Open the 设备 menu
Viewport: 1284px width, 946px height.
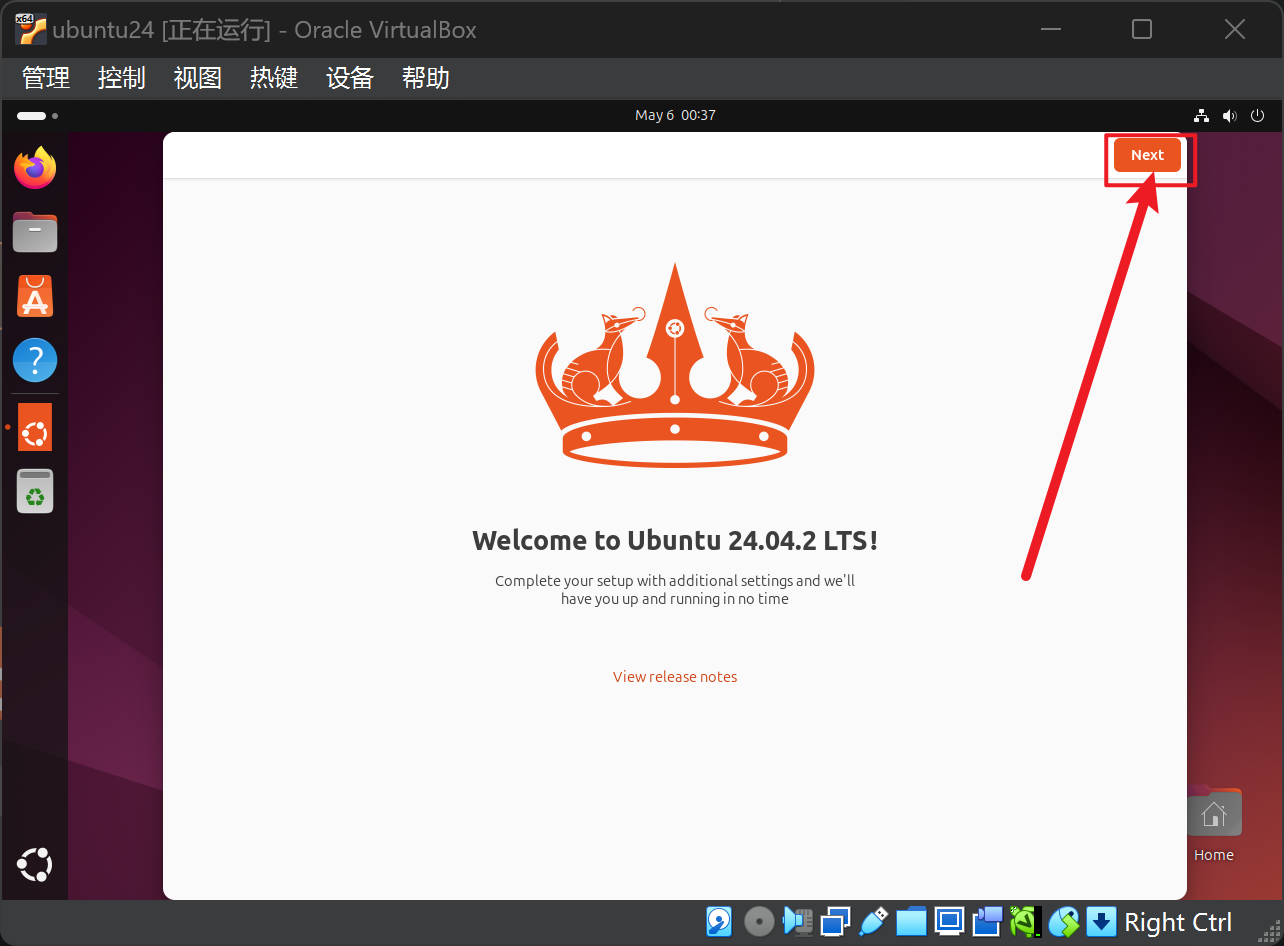coord(350,78)
